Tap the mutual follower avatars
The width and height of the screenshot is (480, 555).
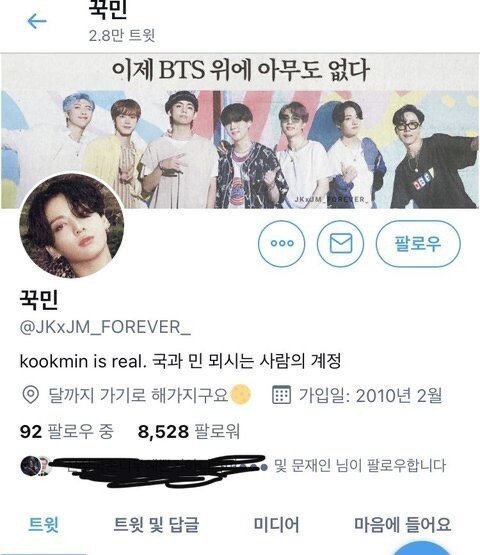point(35,466)
